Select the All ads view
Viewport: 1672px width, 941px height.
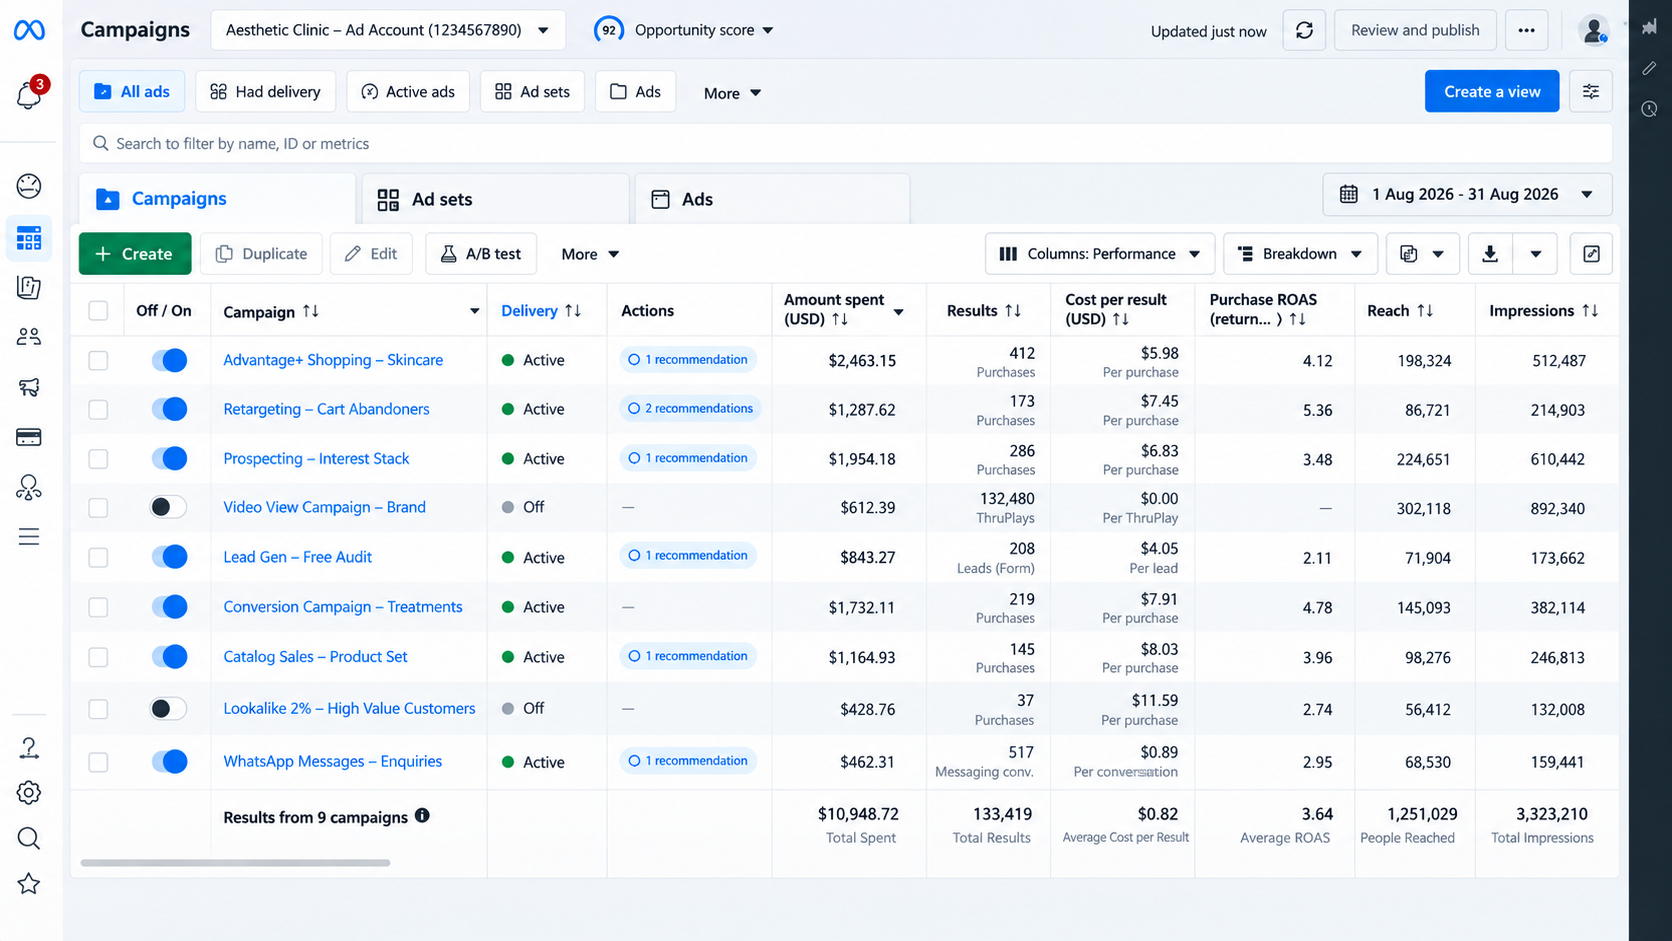[x=132, y=91]
